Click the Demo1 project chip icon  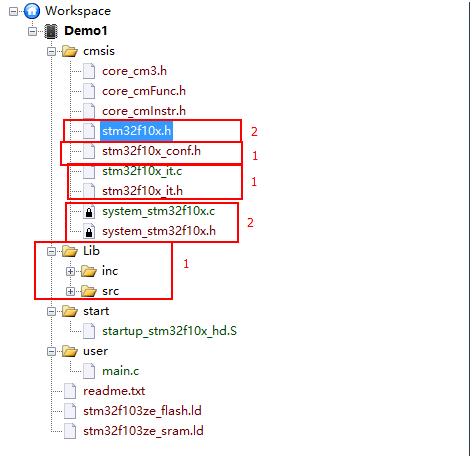51,31
